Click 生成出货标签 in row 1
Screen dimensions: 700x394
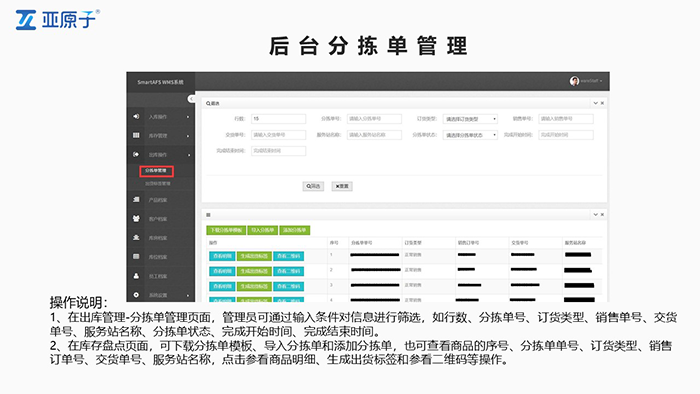[x=254, y=256]
